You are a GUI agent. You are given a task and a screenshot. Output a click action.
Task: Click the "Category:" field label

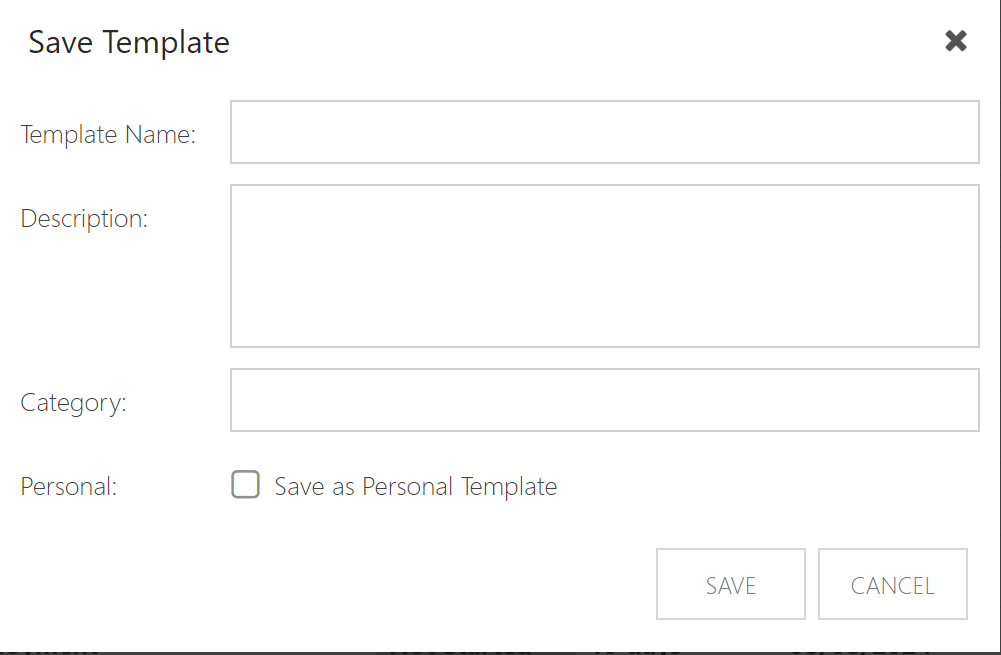[73, 403]
